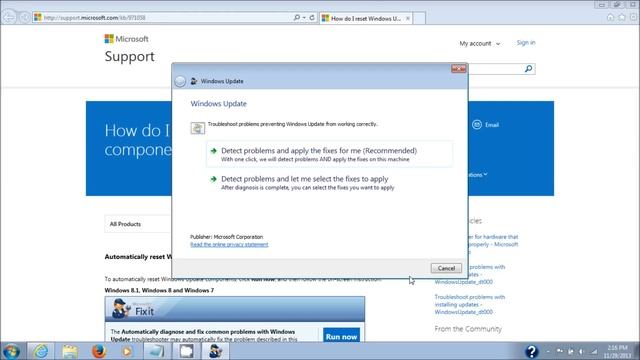Click the Windows Update dialog back button
The width and height of the screenshot is (640, 360).
180,81
